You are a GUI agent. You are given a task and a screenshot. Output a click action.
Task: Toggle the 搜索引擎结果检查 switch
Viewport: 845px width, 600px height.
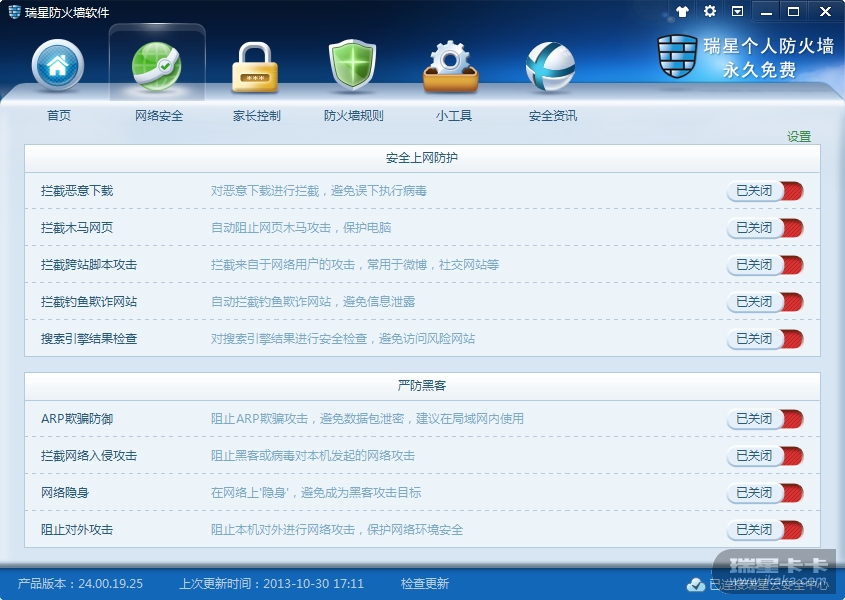point(765,339)
